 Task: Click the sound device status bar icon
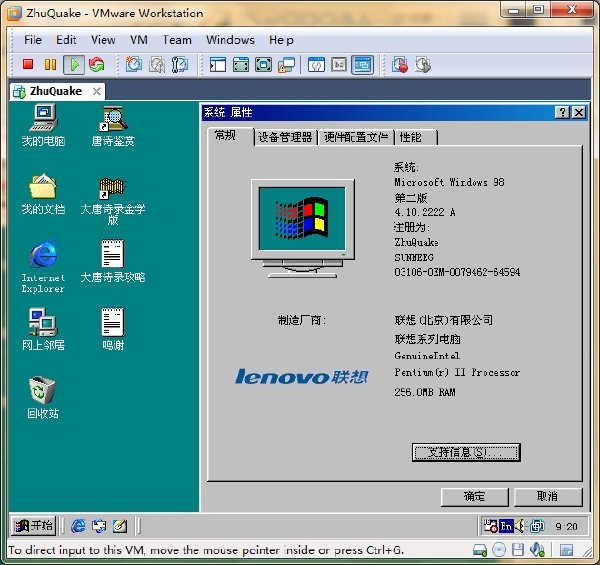coord(537,550)
